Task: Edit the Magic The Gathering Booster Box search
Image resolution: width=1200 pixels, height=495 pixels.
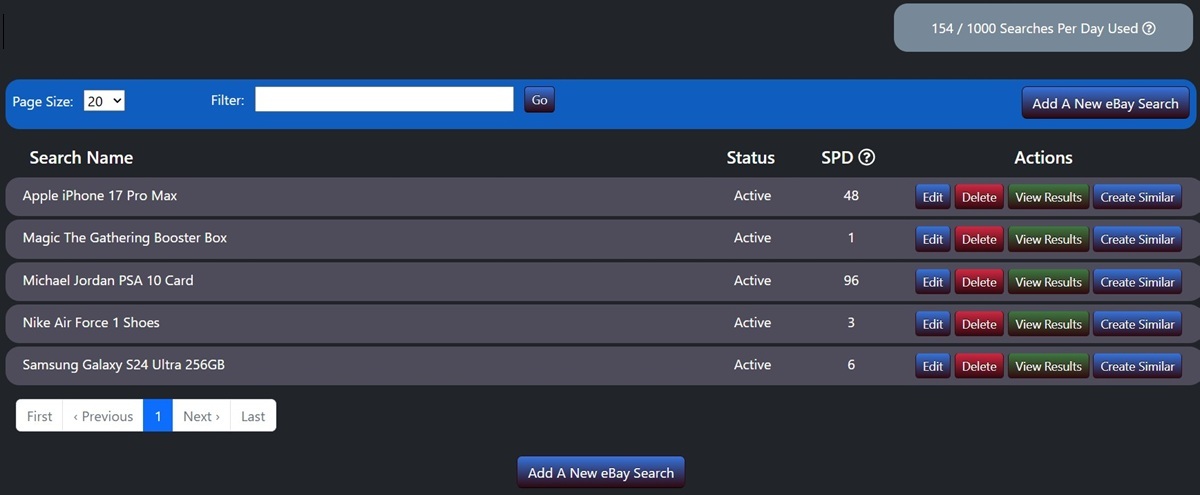Action: 933,239
